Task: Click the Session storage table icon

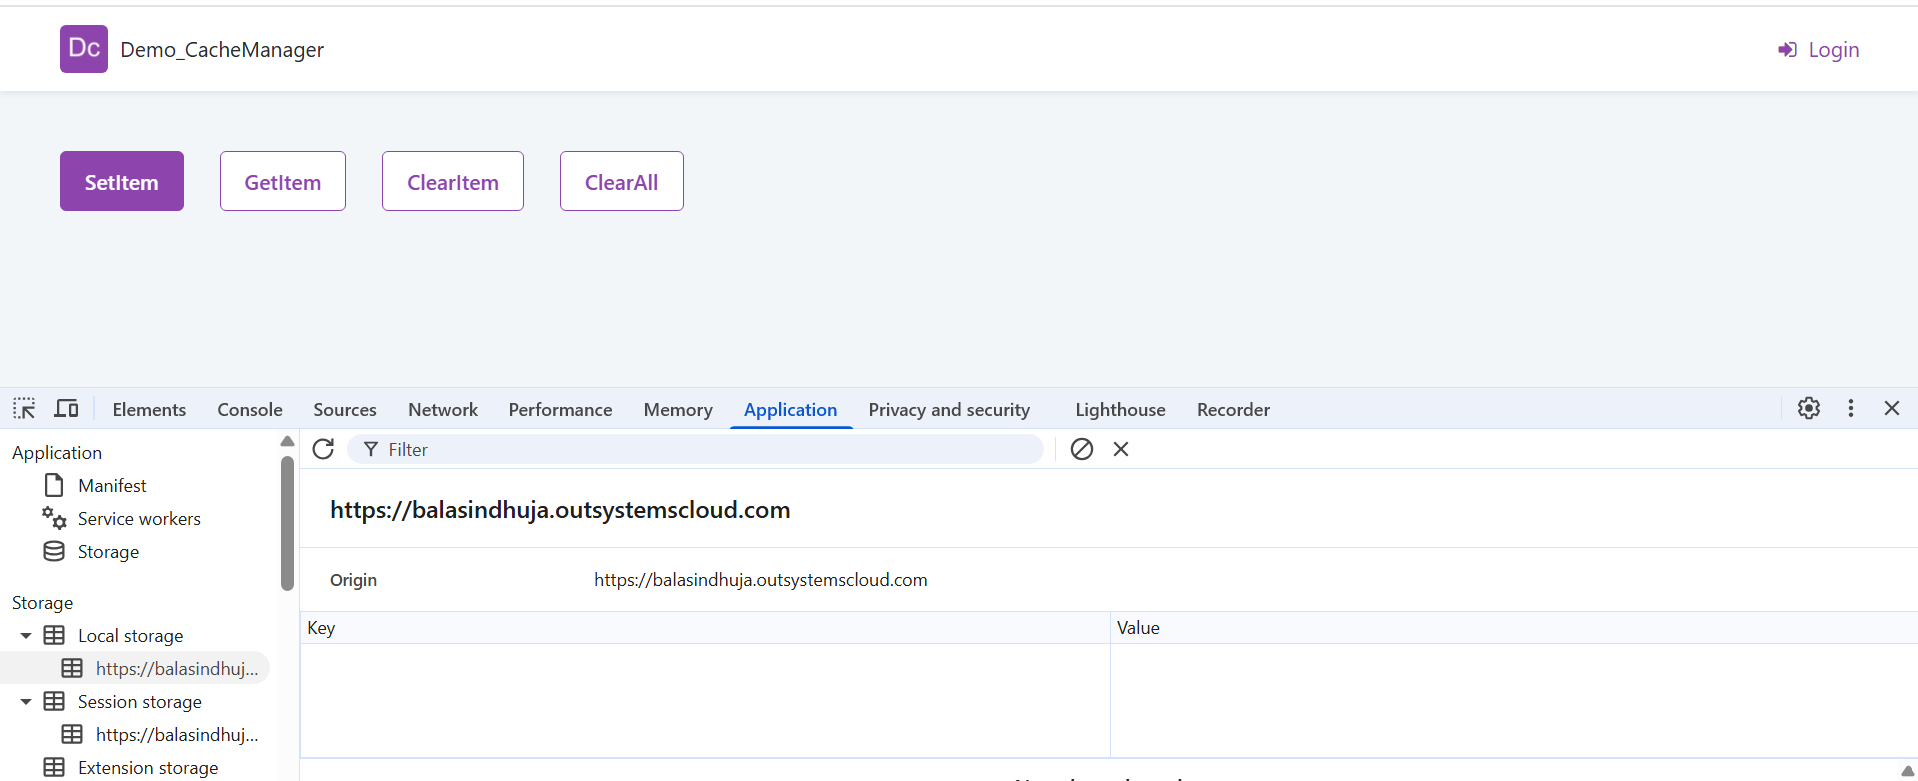Action: tap(54, 701)
